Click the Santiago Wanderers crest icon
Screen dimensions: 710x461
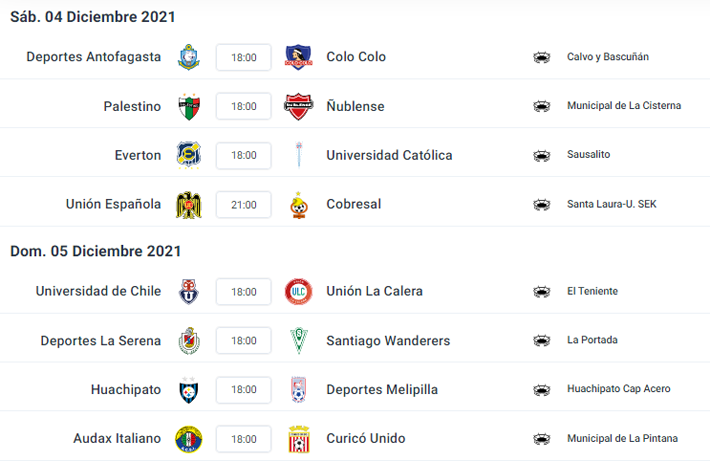[298, 340]
